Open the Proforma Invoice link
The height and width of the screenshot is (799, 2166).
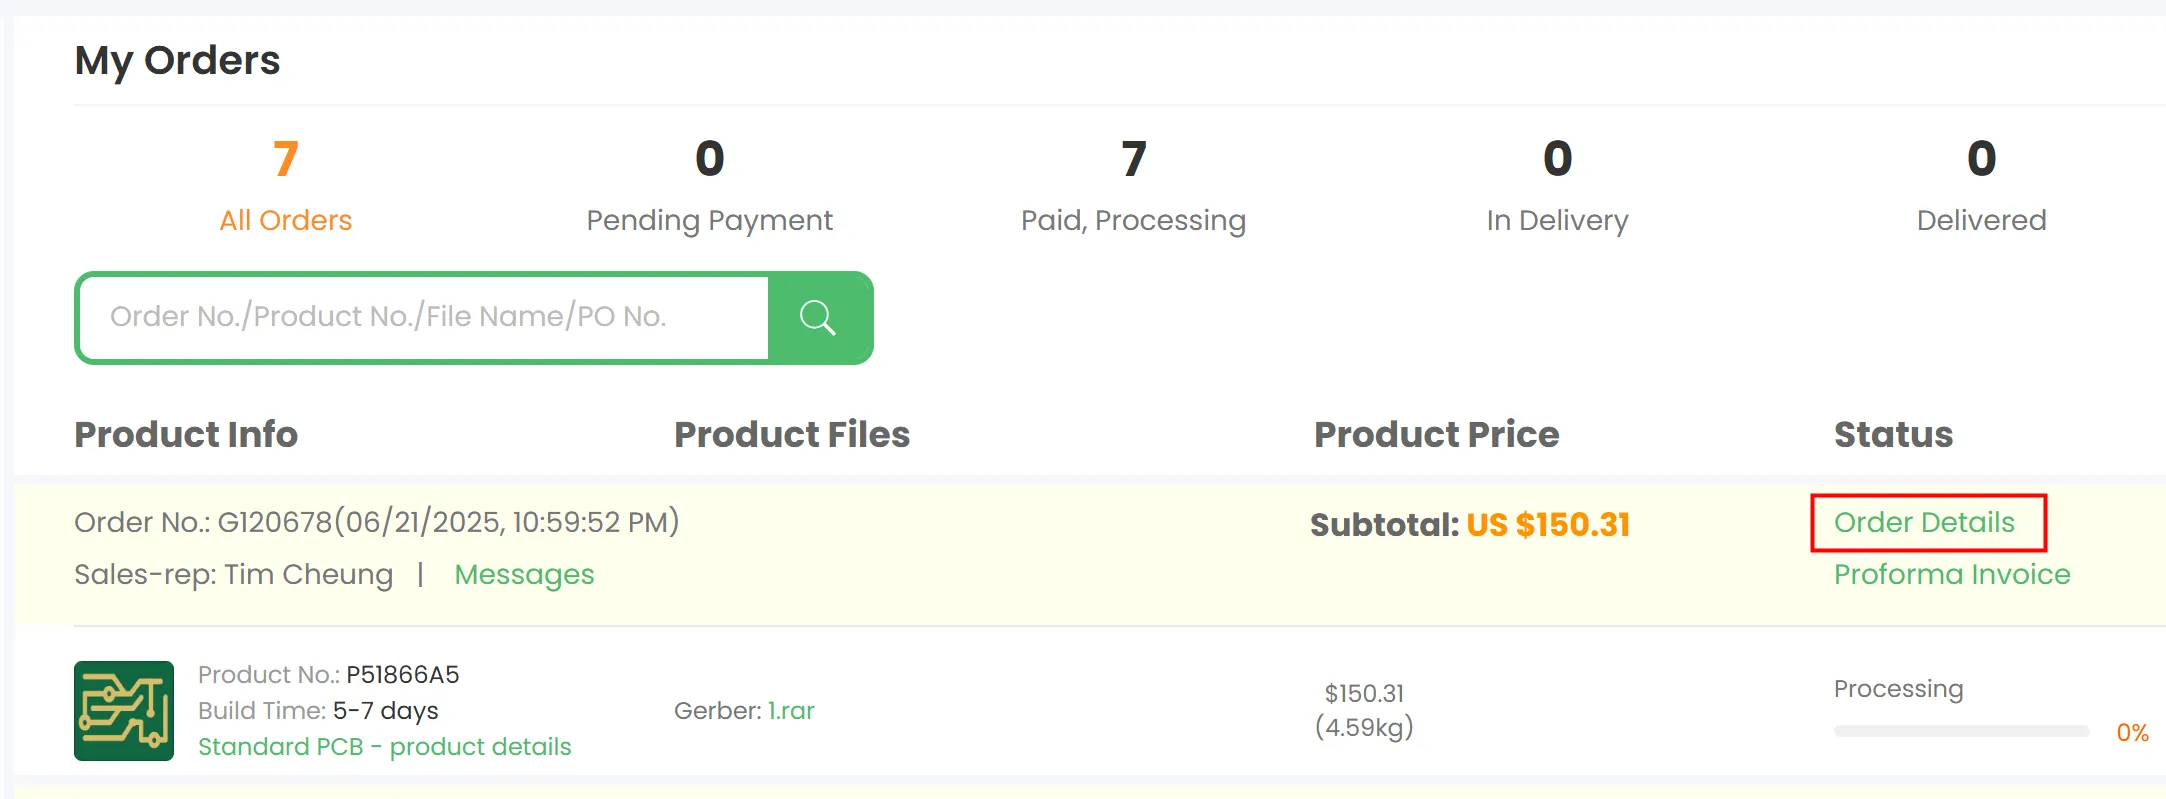(x=1951, y=575)
